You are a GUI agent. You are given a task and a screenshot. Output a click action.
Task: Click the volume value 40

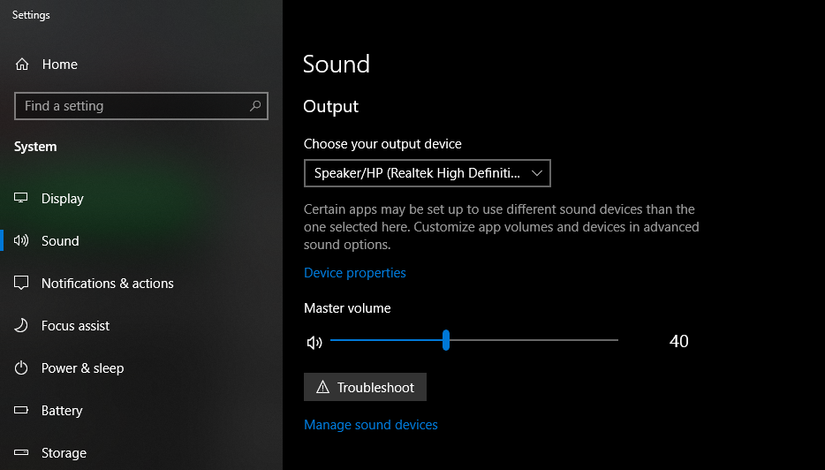click(679, 341)
